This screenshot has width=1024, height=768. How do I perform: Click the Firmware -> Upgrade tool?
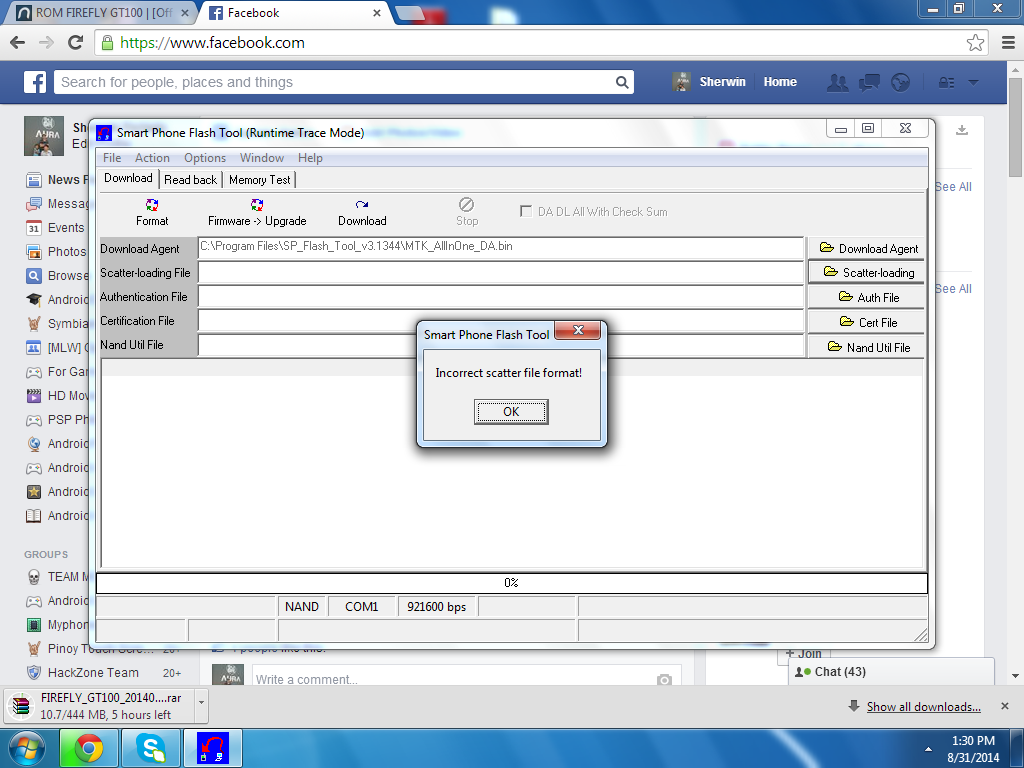click(x=257, y=212)
